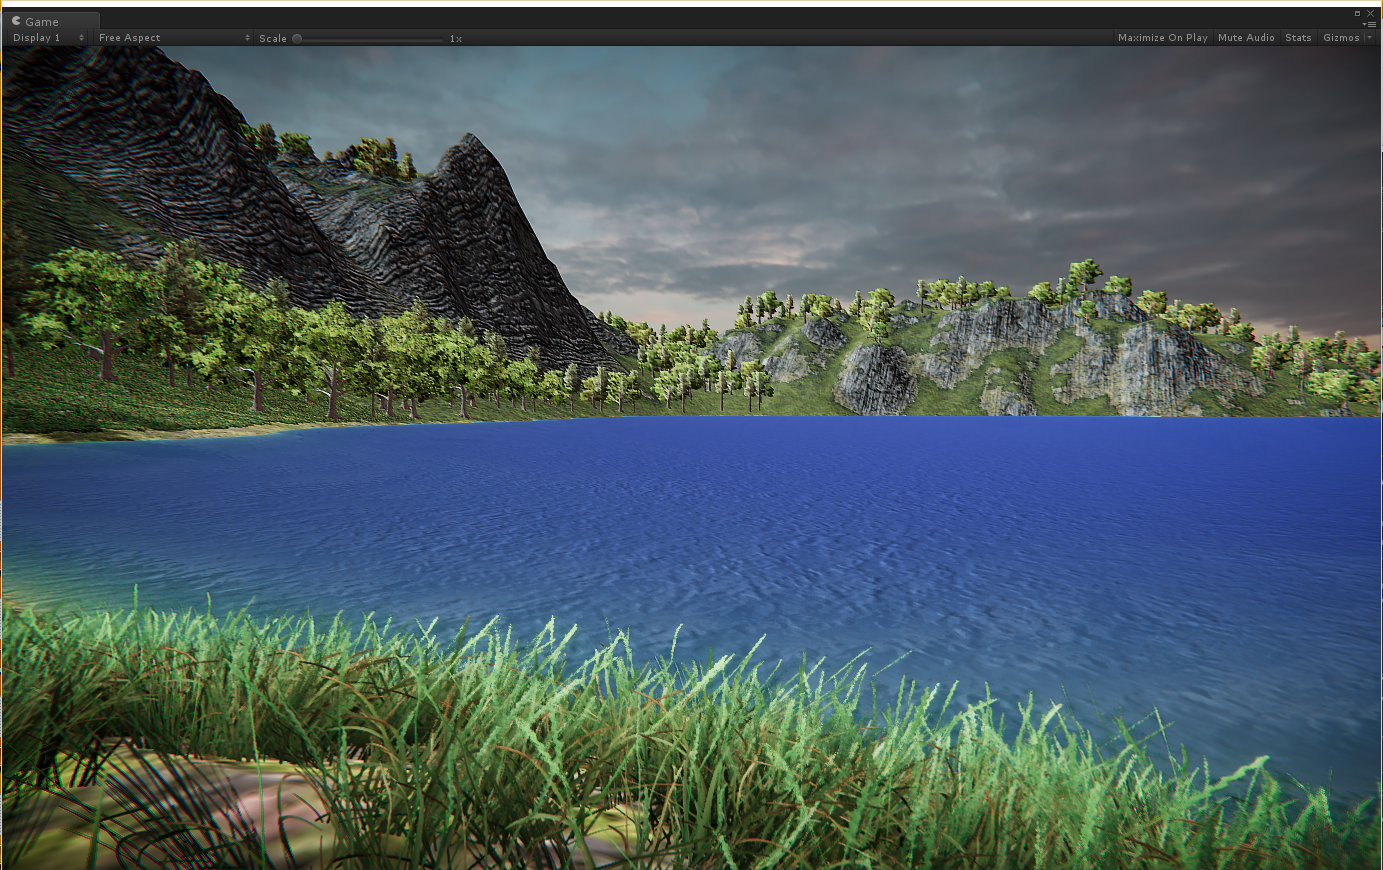Toggle Gizmos display
The height and width of the screenshot is (870, 1383).
point(1341,38)
